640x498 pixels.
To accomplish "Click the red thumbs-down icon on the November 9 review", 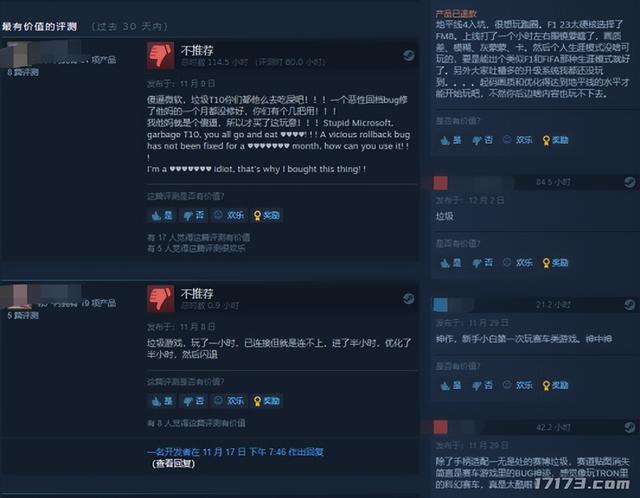I will point(160,55).
